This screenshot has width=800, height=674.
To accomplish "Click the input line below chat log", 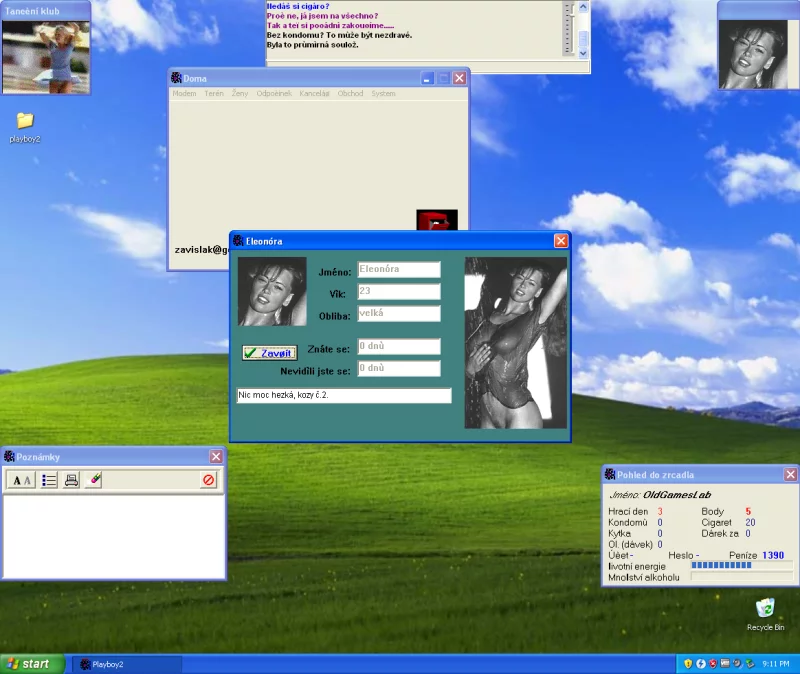I will tap(428, 67).
